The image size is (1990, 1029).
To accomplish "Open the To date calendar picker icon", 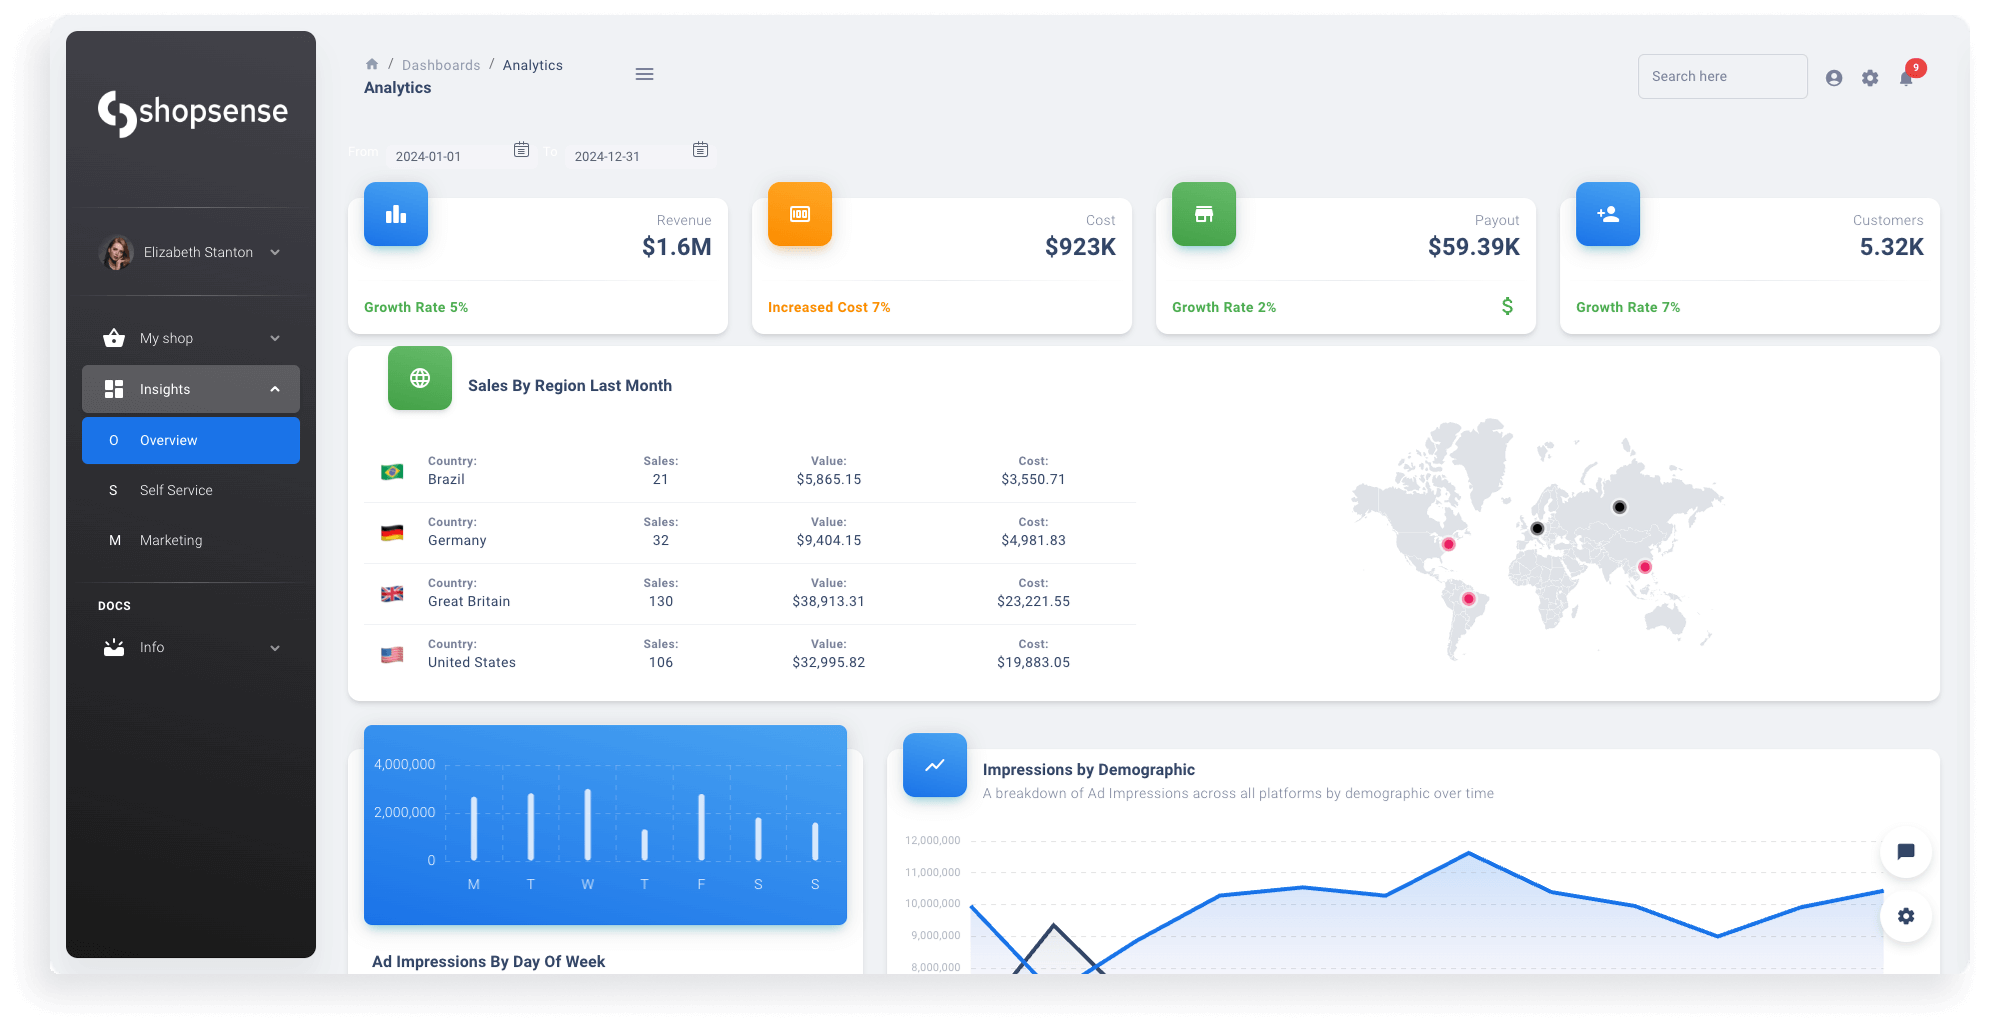I will (700, 149).
